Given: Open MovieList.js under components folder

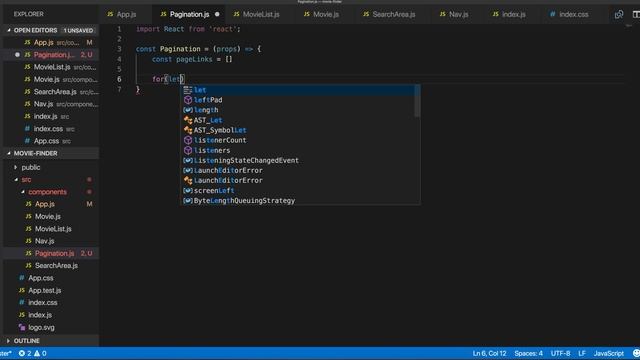Looking at the screenshot, I should [x=51, y=229].
